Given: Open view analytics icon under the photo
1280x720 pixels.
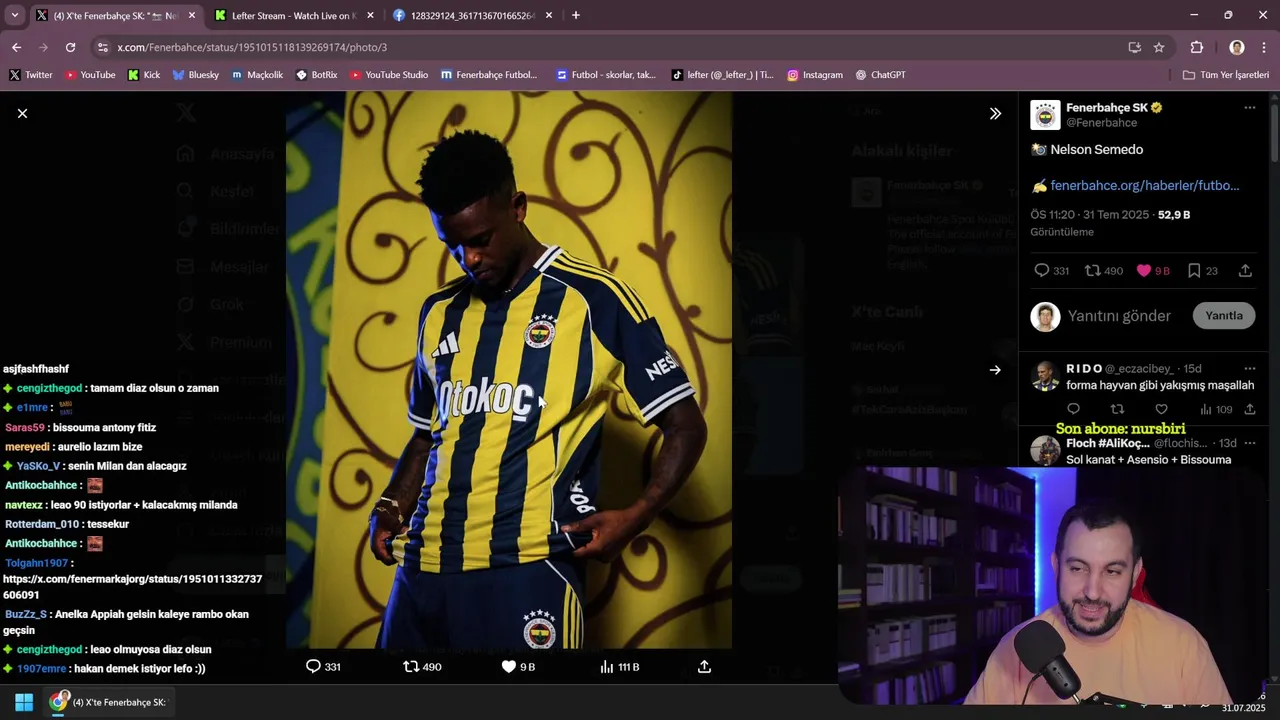Looking at the screenshot, I should pyautogui.click(x=606, y=667).
